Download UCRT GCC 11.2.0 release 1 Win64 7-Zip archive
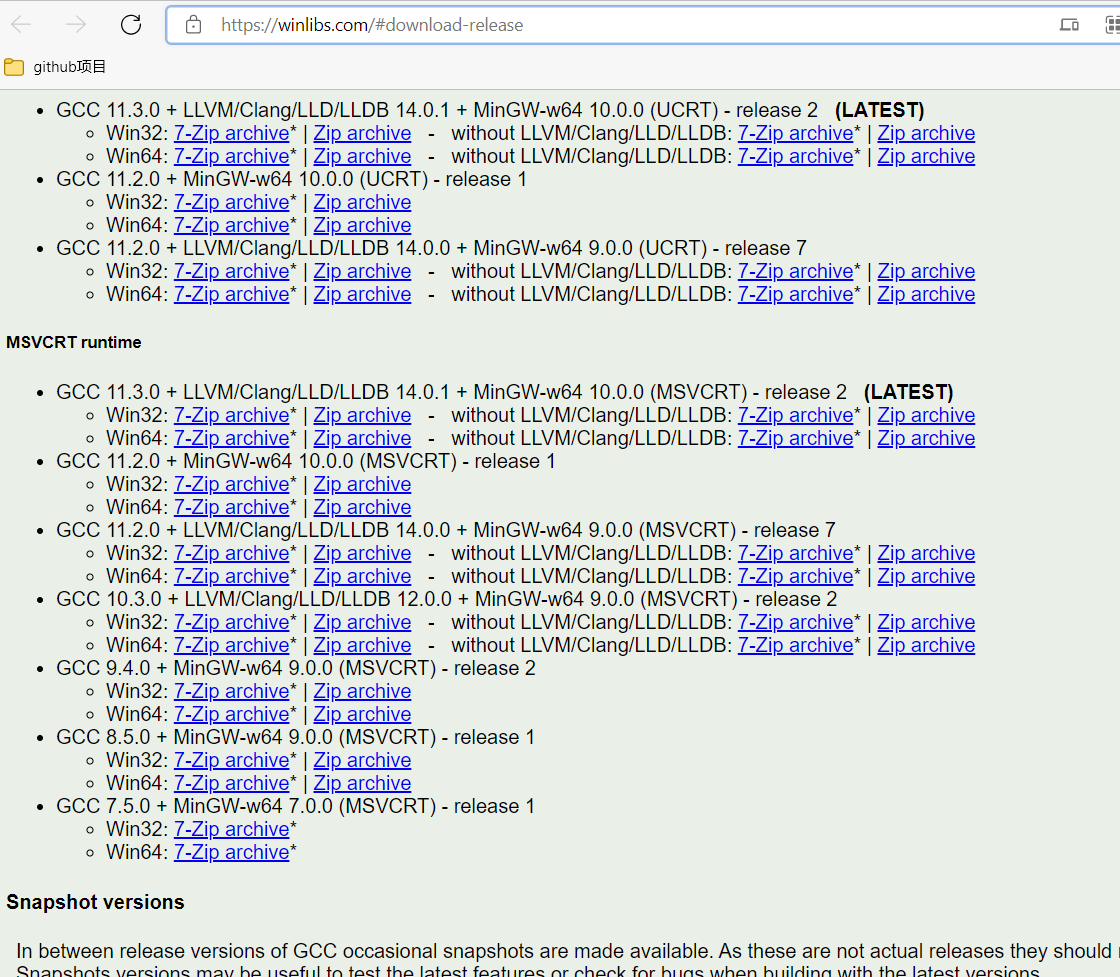Image resolution: width=1120 pixels, height=977 pixels. (231, 226)
